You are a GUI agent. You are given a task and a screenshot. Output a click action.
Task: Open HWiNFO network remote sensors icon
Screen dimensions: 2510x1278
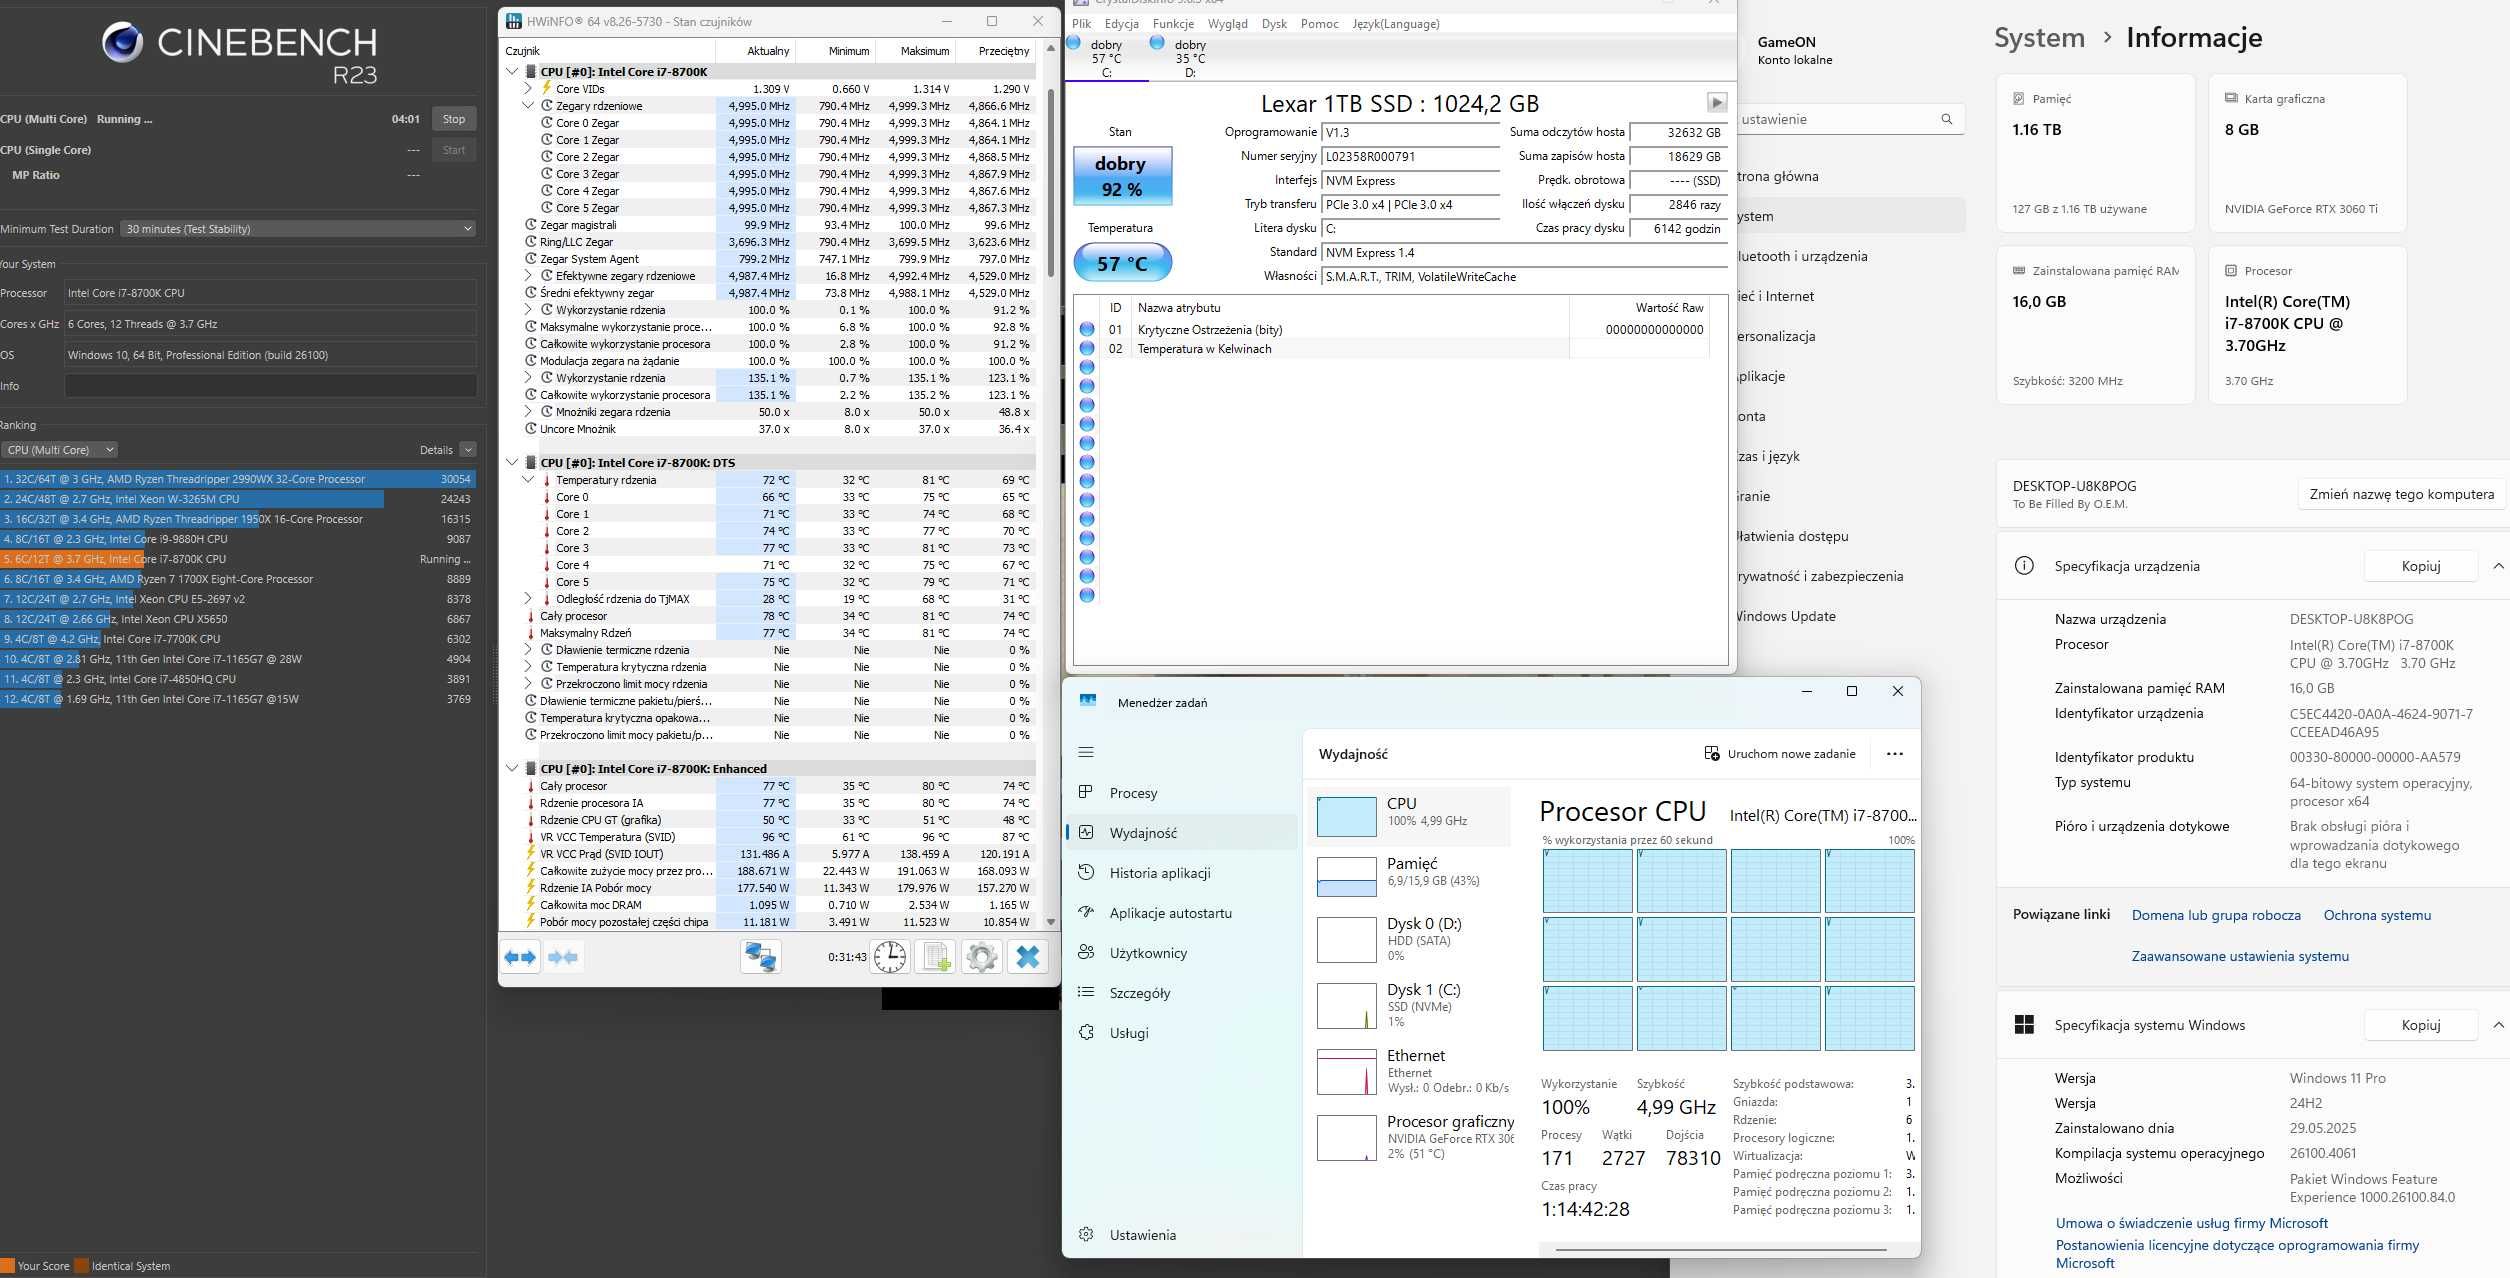coord(760,957)
